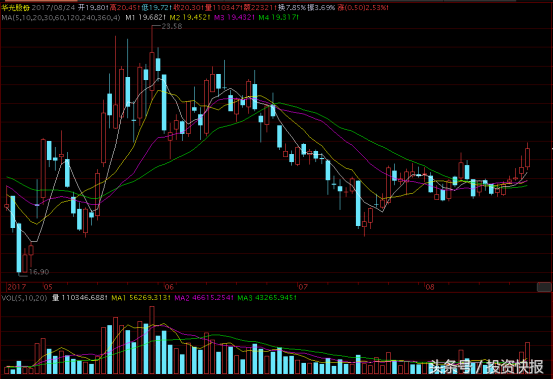The width and height of the screenshot is (553, 380).
Task: Click the green MA3 43265.945 volume value
Action: [x=267, y=298]
